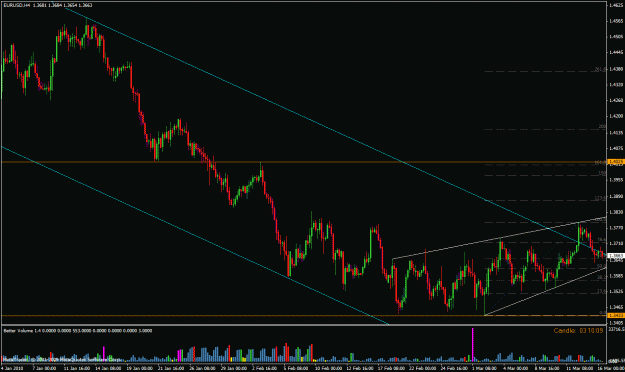Image resolution: width=625 pixels, height=372 pixels.
Task: Click the 1.4200 price scale label
Action: pyautogui.click(x=616, y=116)
